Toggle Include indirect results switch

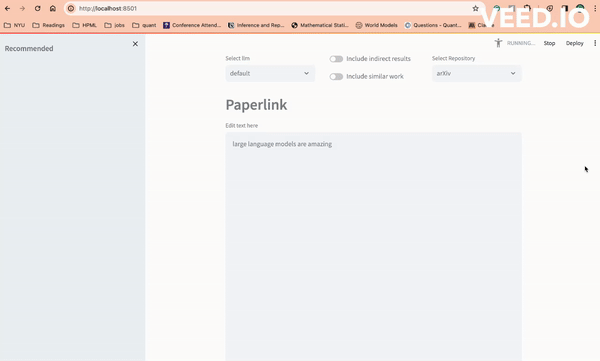click(336, 59)
